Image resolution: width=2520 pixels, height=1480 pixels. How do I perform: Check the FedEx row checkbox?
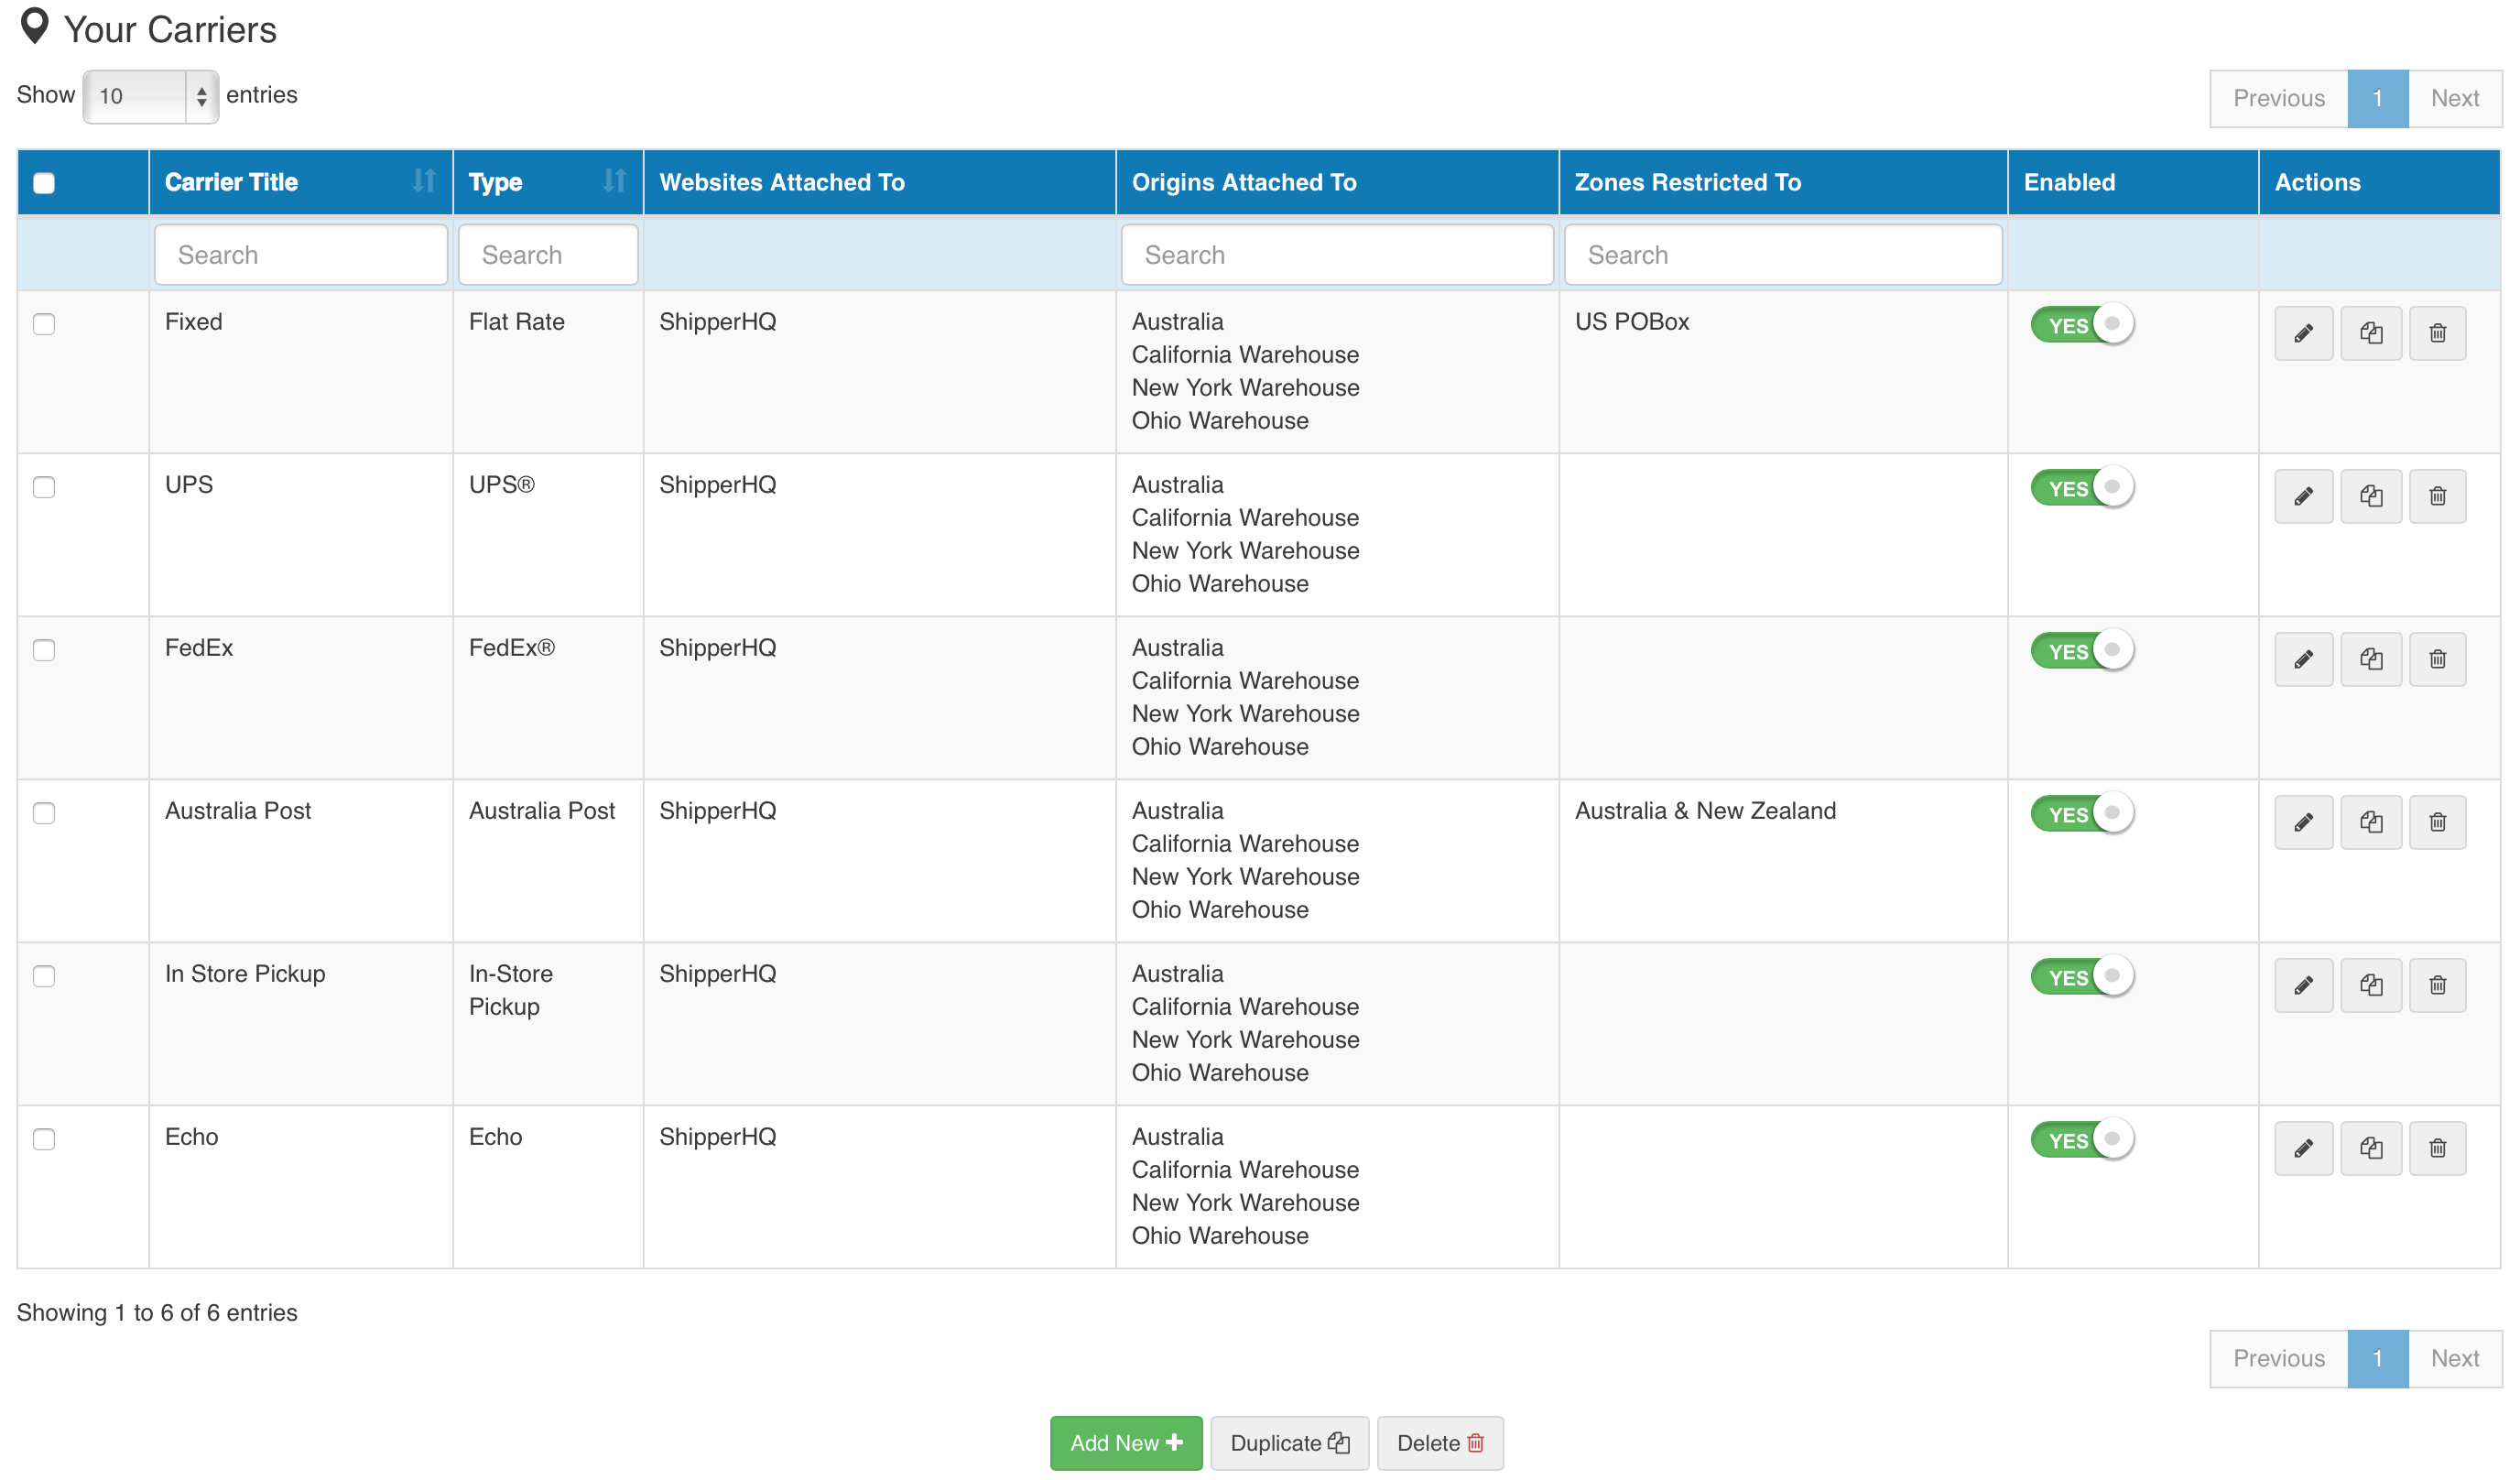click(x=44, y=650)
